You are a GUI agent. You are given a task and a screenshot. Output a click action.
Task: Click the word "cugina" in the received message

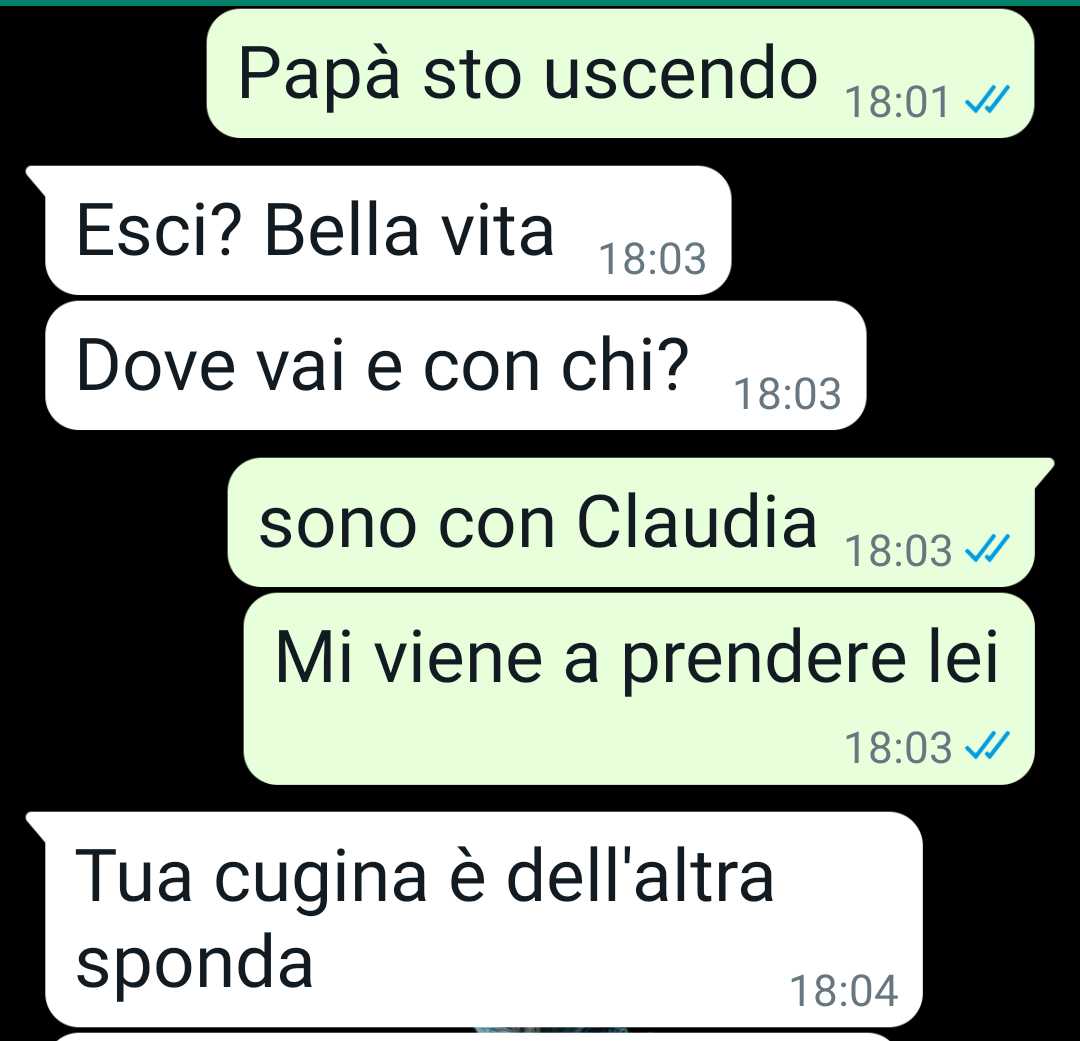[320, 880]
